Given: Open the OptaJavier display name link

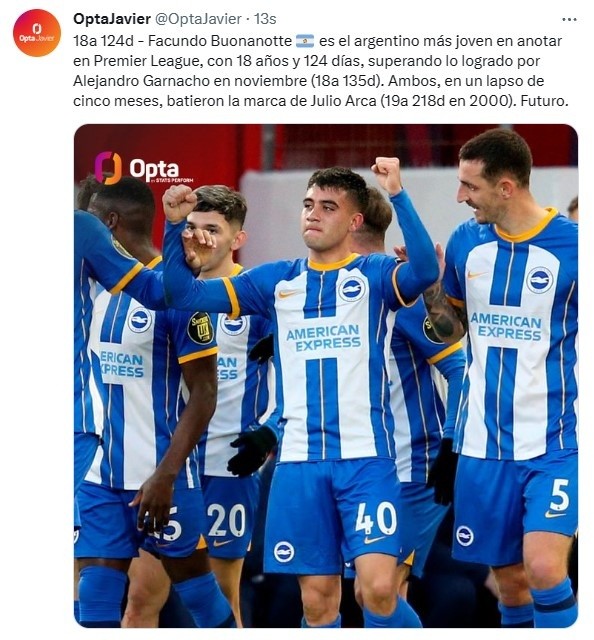Looking at the screenshot, I should 112,19.
